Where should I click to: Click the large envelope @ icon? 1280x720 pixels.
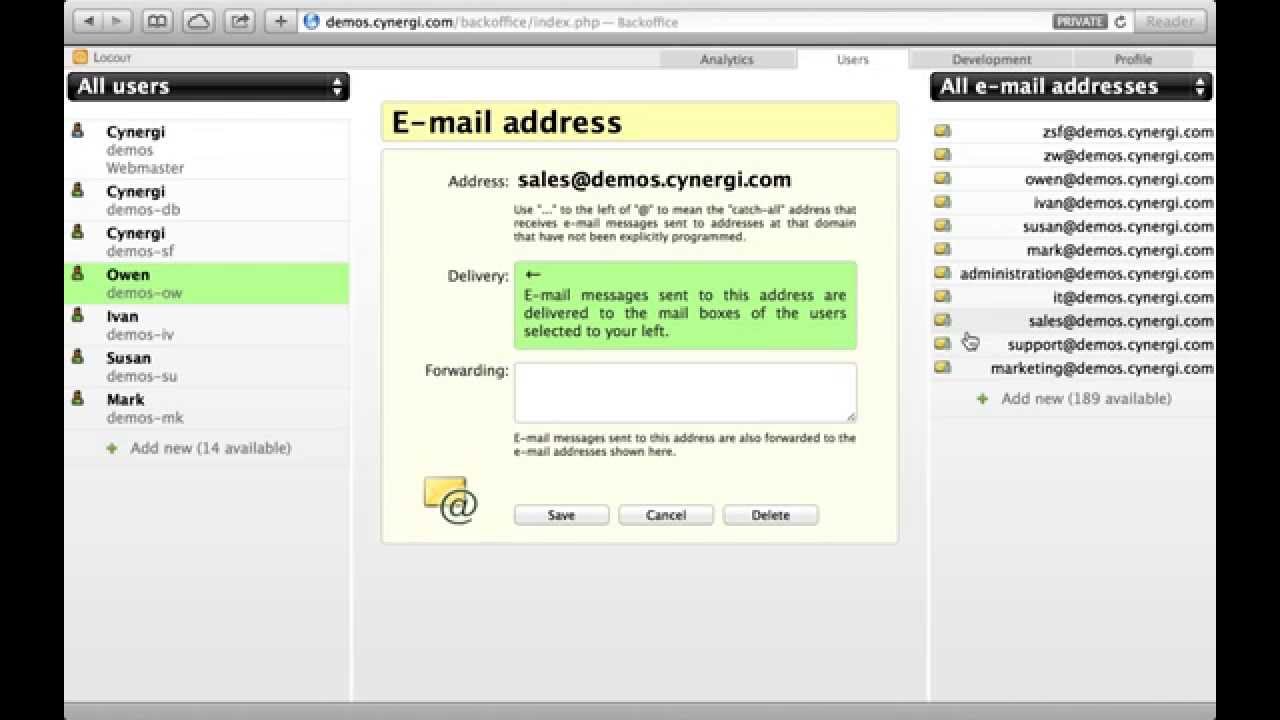[x=451, y=500]
